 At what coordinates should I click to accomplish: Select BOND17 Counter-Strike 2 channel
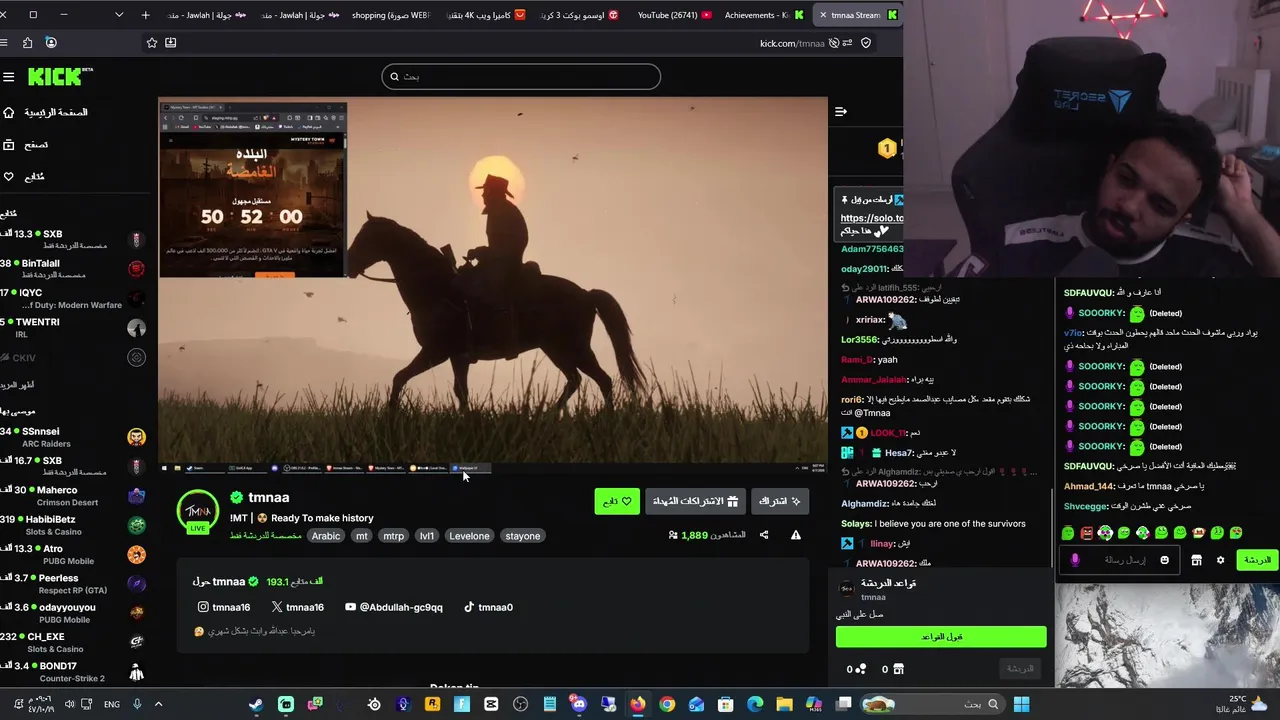click(73, 672)
